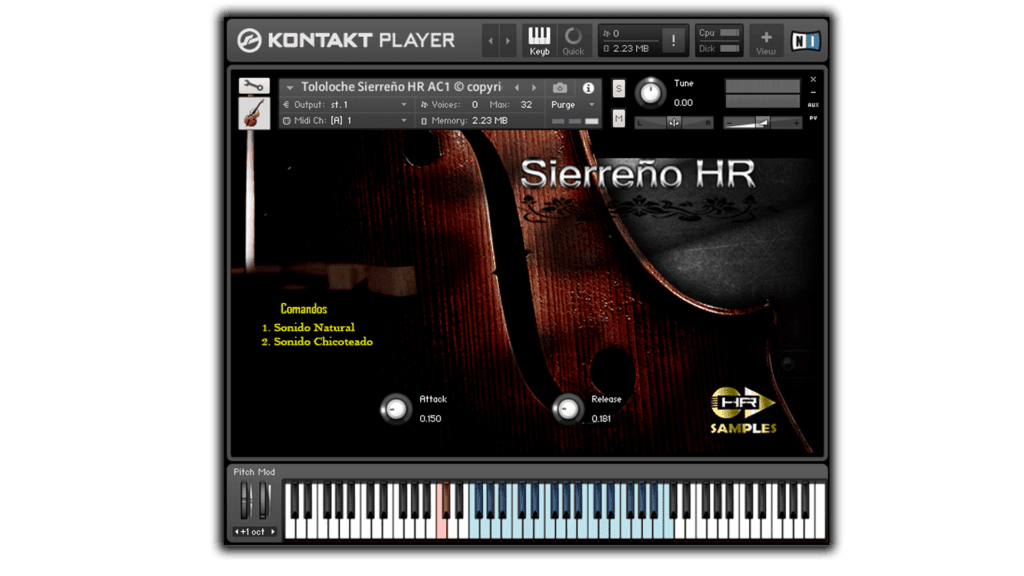
Task: Open the Quick load panel
Action: click(573, 40)
